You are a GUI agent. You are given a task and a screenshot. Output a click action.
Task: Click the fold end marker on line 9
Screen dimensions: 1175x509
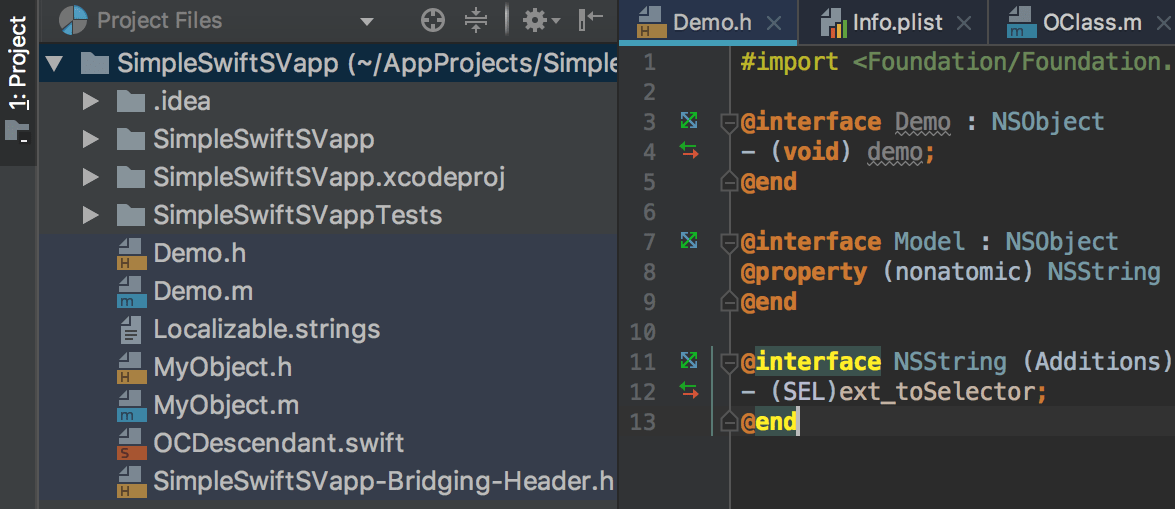click(x=728, y=301)
